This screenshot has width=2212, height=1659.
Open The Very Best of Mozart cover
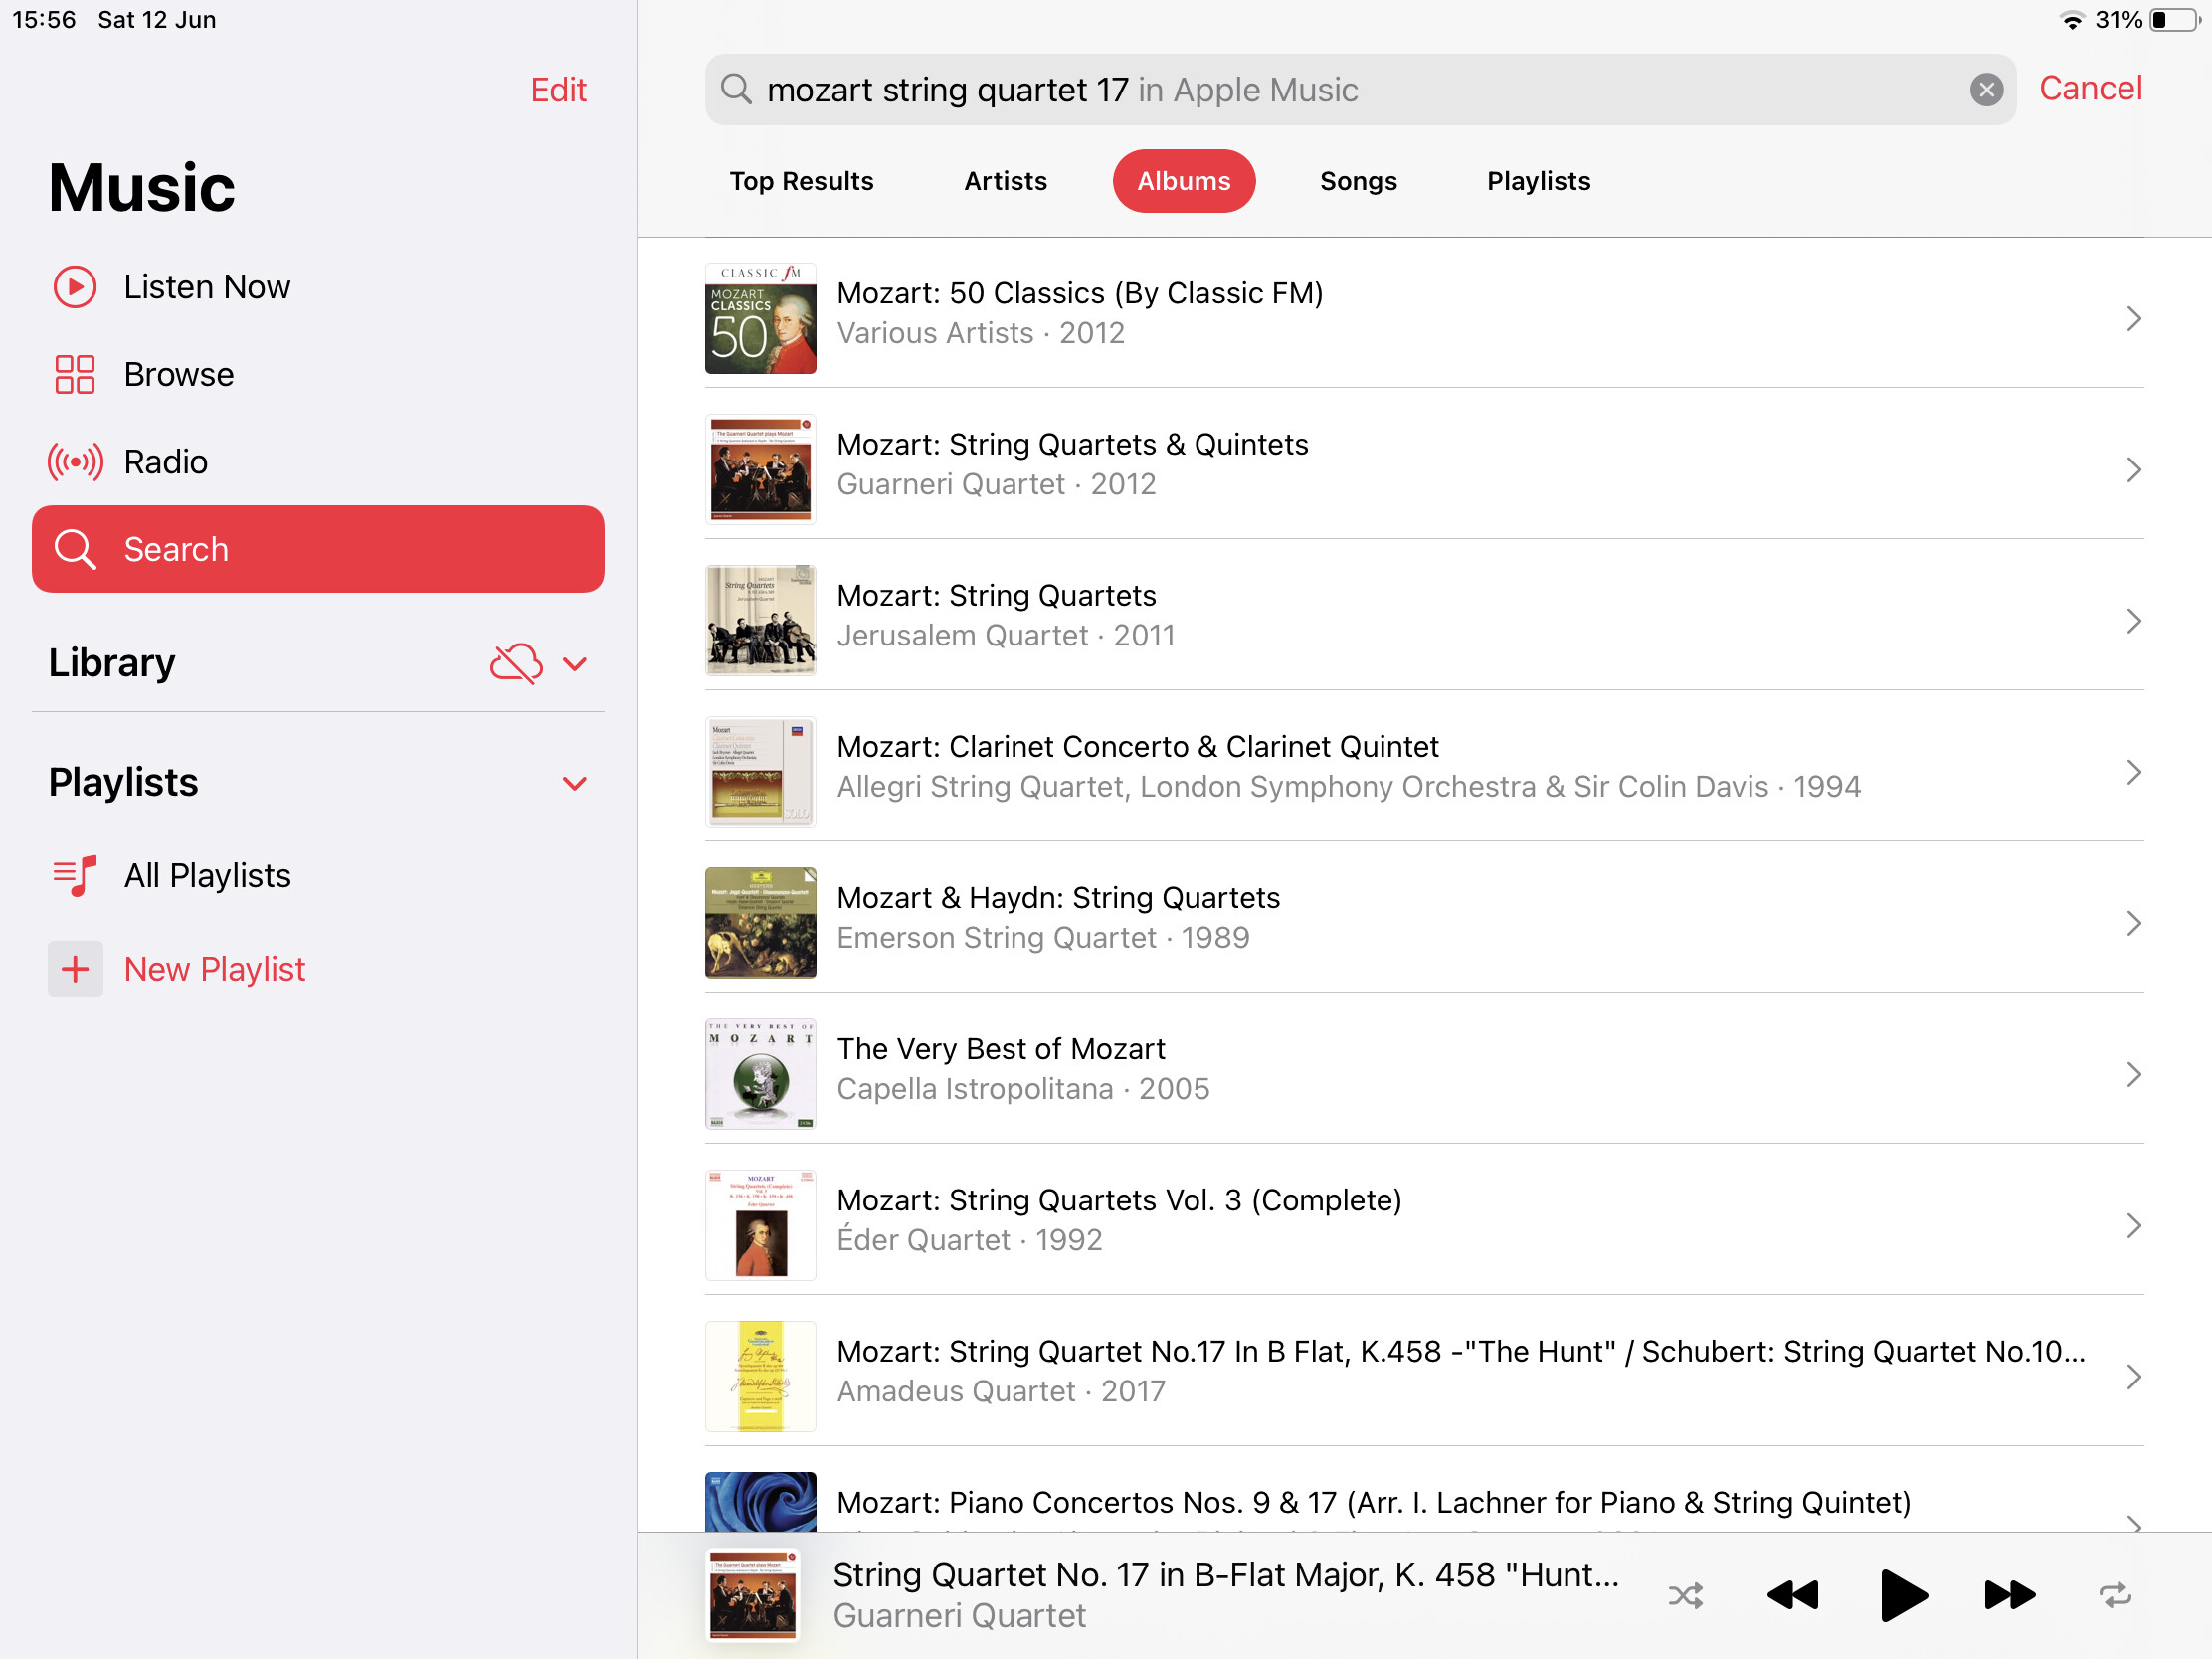(760, 1075)
